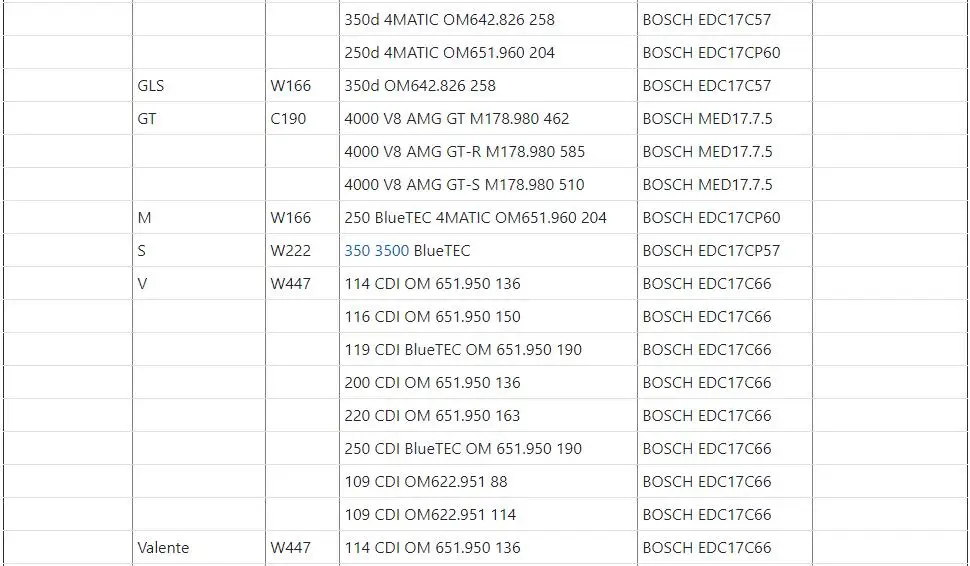Click the "350d OM642.826 258" GLS entry
Image resolution: width=970 pixels, height=566 pixels.
tap(488, 85)
